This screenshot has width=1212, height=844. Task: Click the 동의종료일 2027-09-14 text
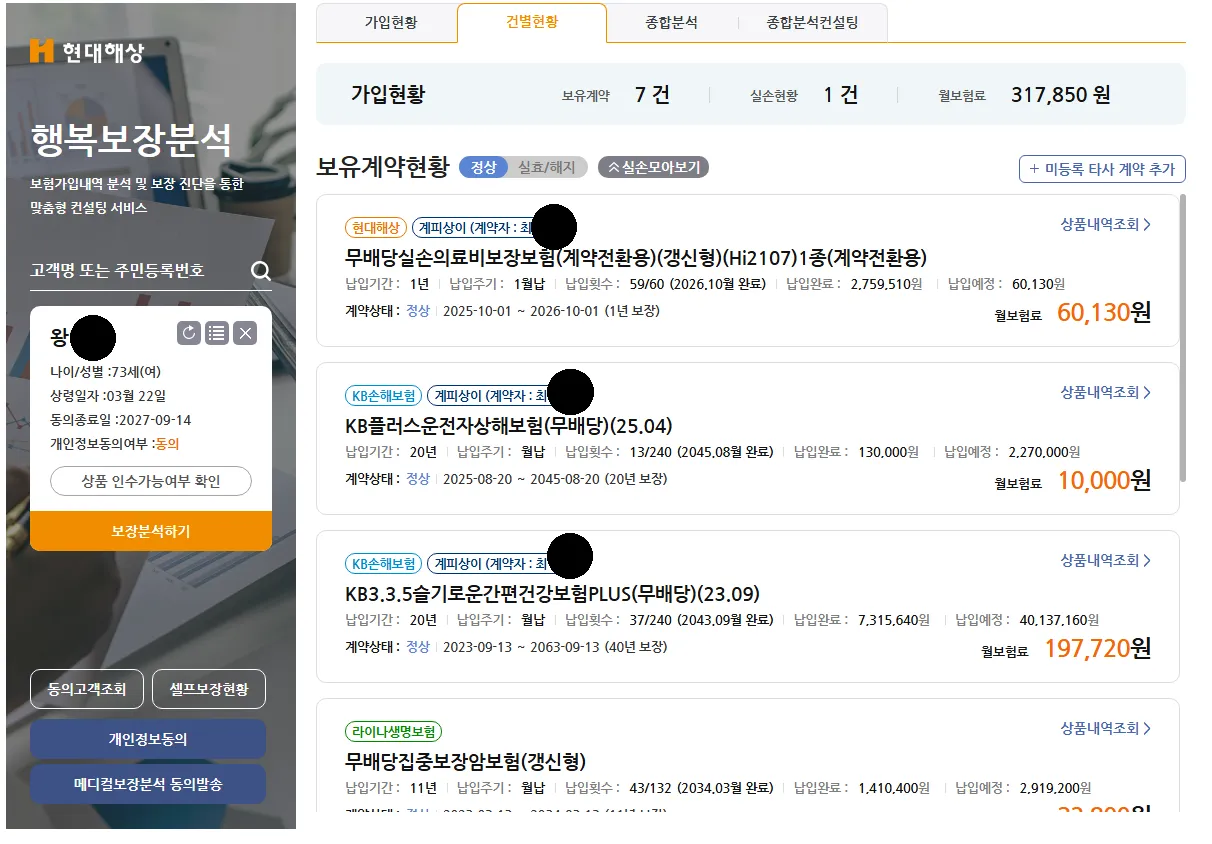[121, 420]
